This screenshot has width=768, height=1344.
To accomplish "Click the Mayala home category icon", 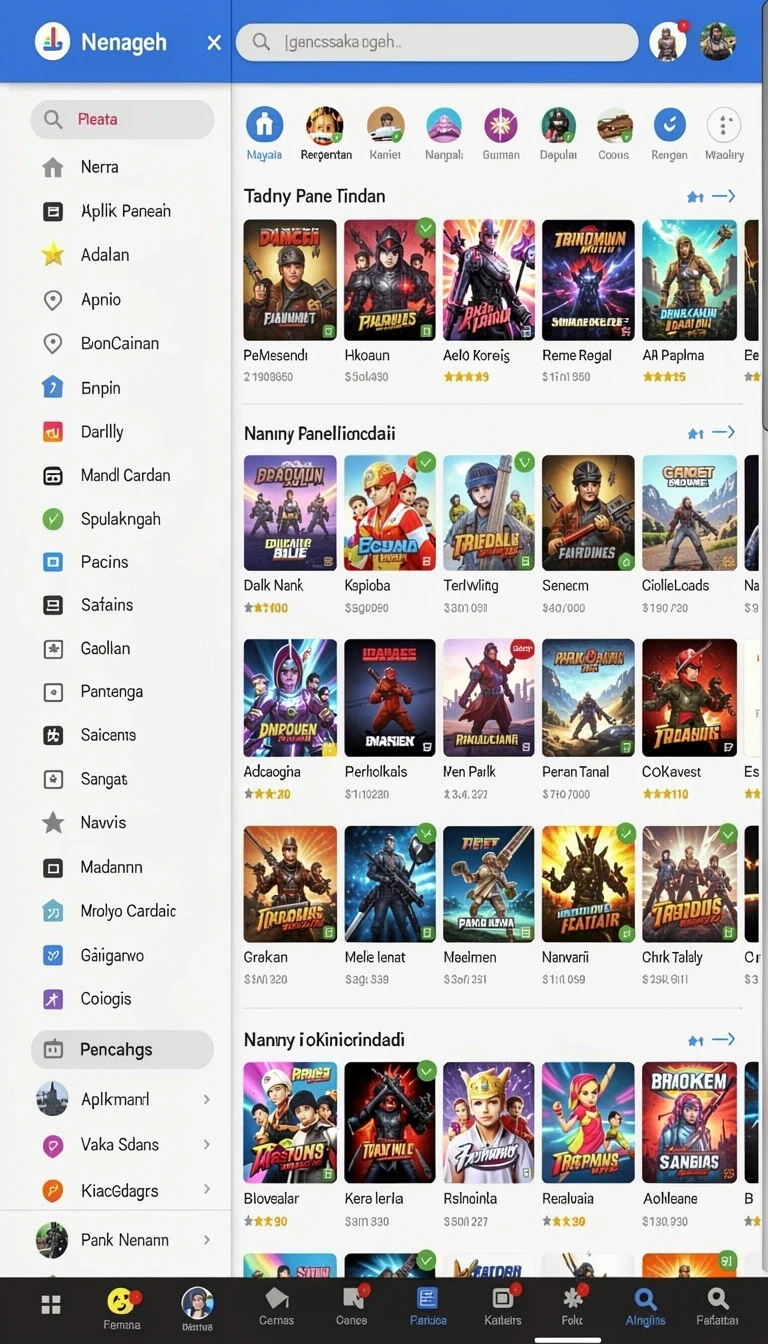I will click(x=265, y=125).
